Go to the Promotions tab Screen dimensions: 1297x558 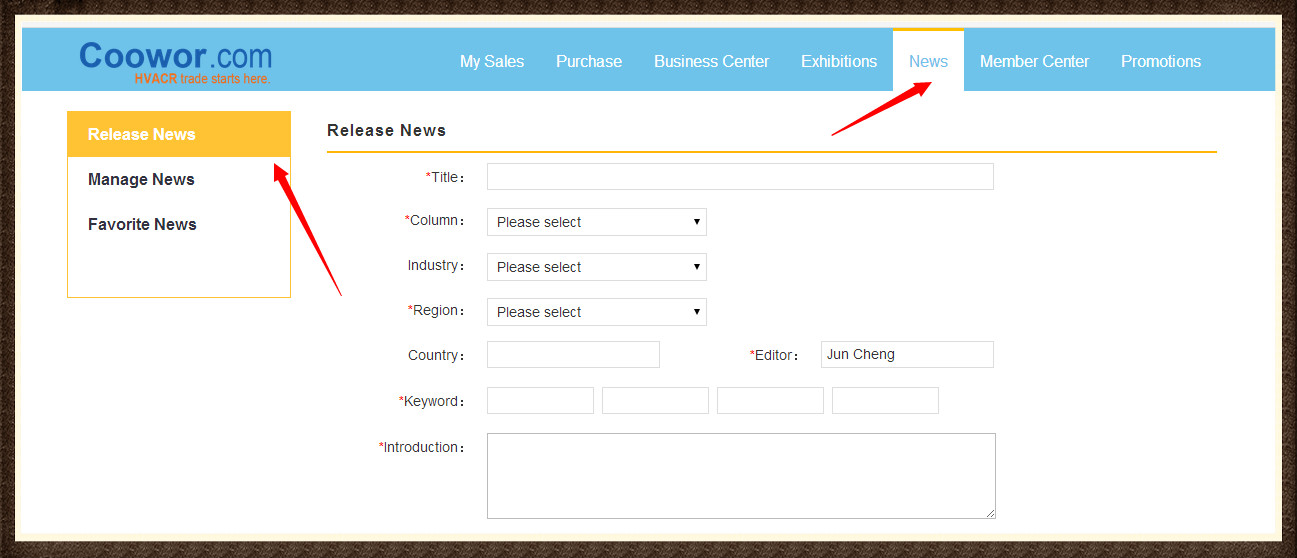pos(1160,61)
